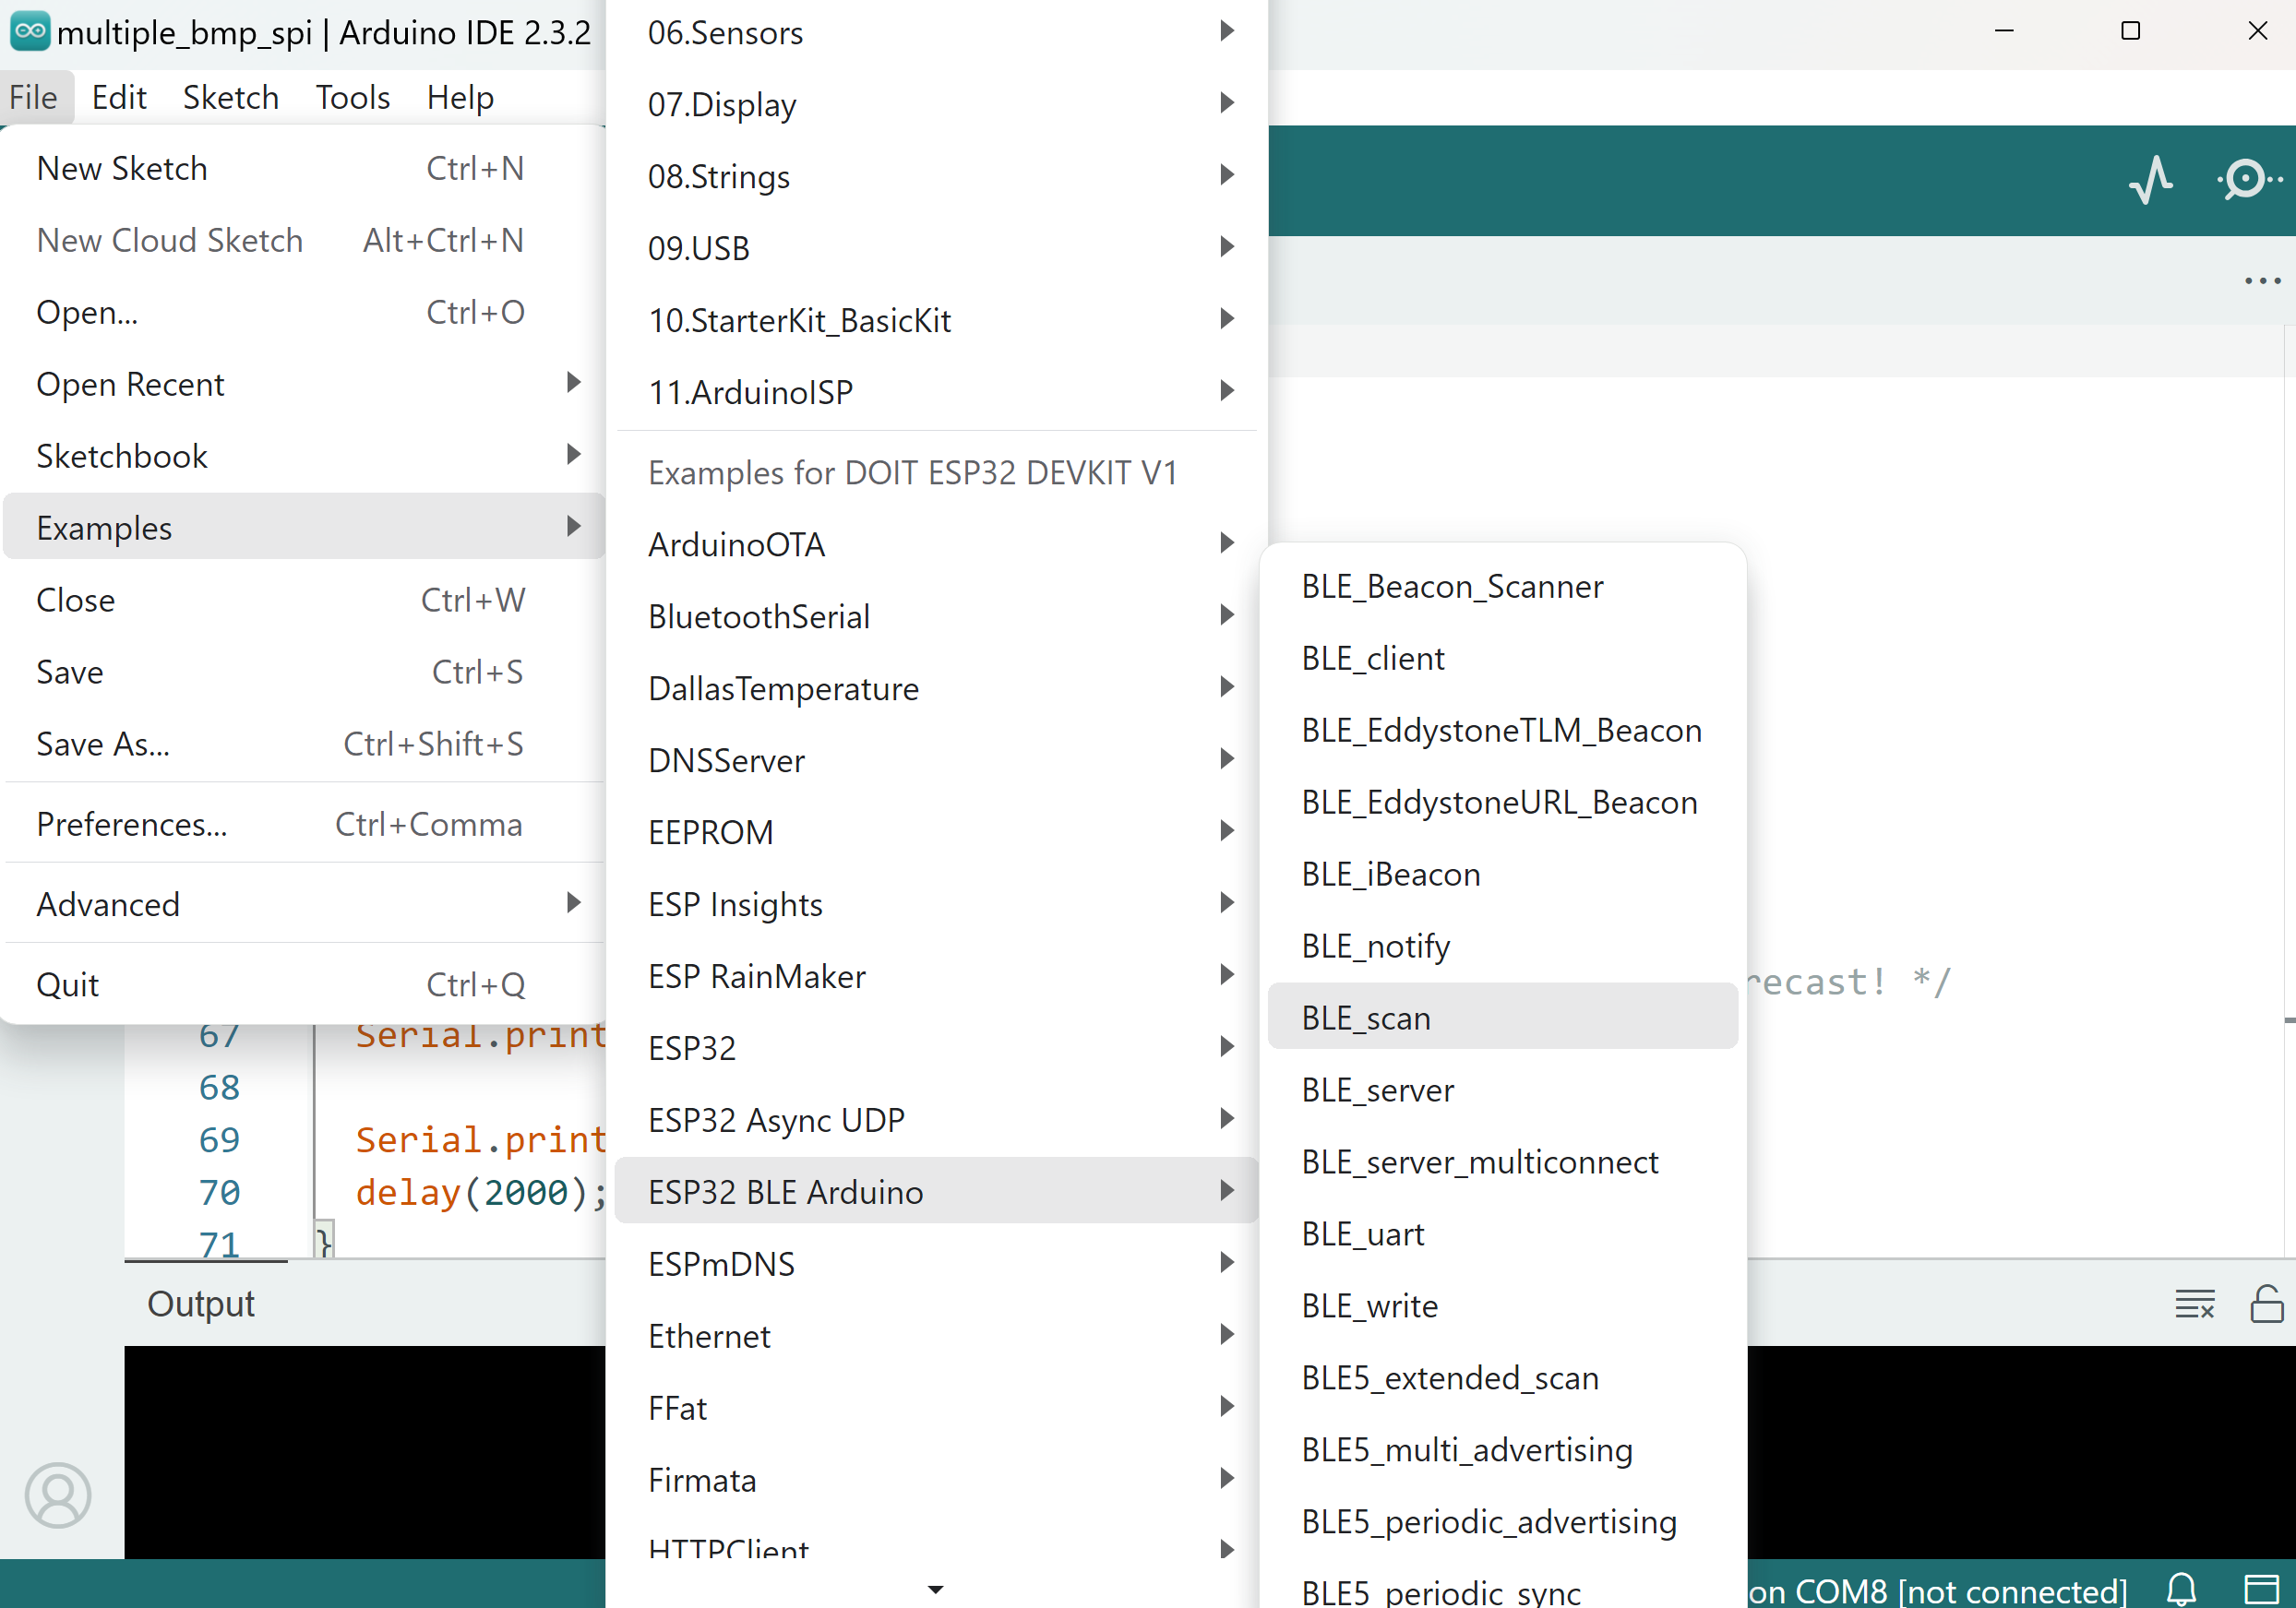Expand EEPROM examples
The height and width of the screenshot is (1608, 2296).
tap(936, 832)
